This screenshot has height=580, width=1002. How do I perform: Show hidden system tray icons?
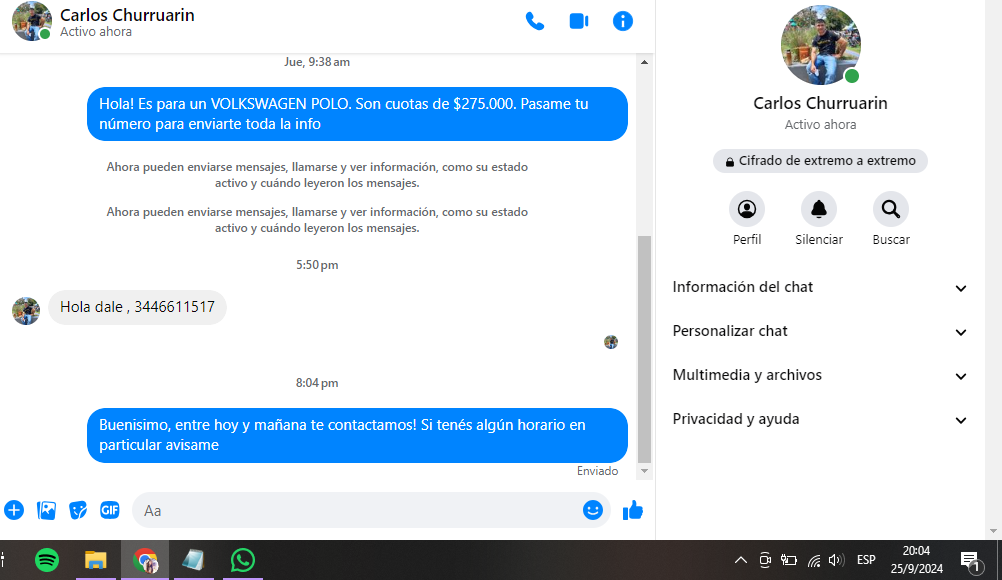(x=741, y=560)
